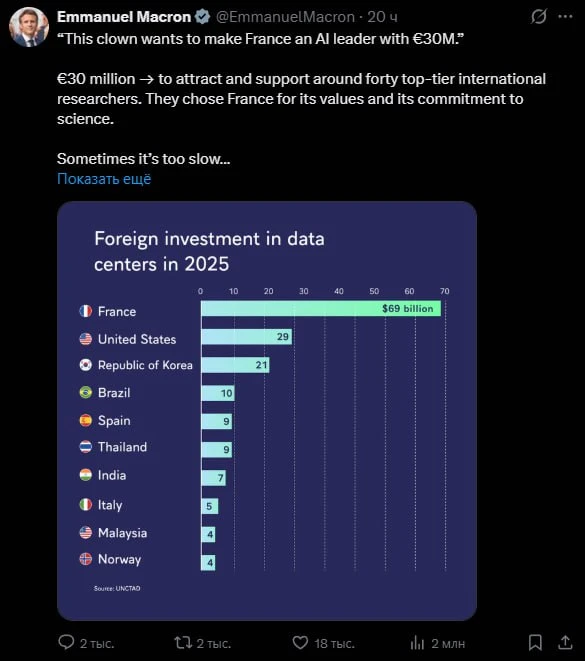Bookmark this tweet
Image resolution: width=585 pixels, height=661 pixels.
point(535,642)
